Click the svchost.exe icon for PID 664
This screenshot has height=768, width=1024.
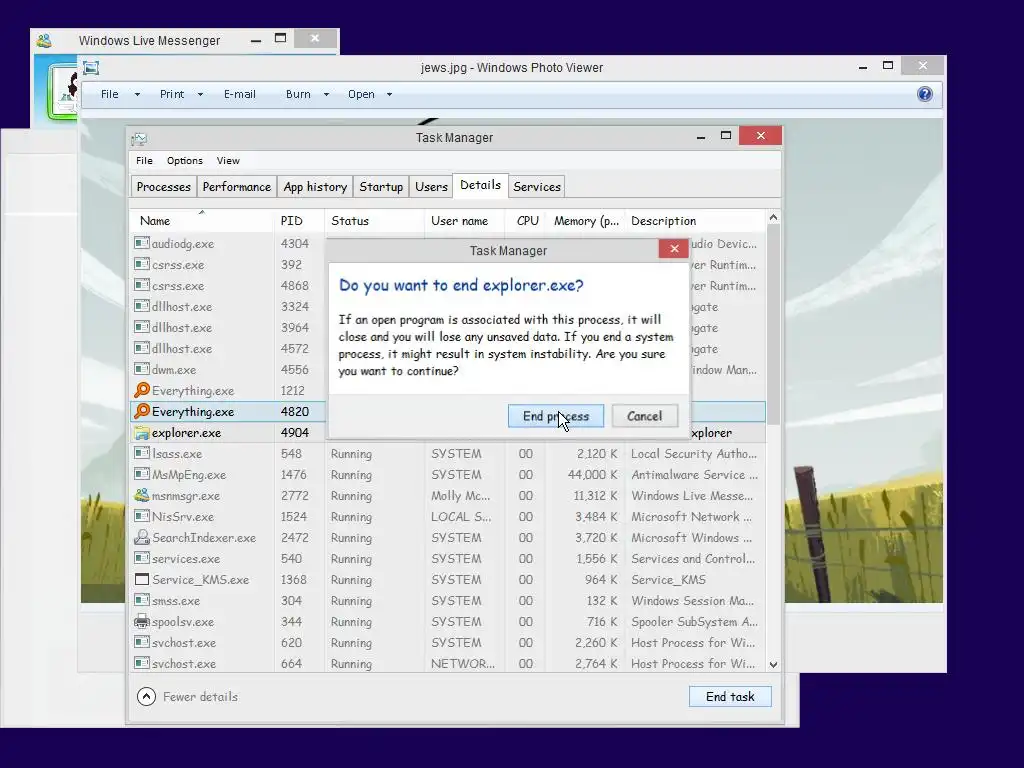coord(142,663)
